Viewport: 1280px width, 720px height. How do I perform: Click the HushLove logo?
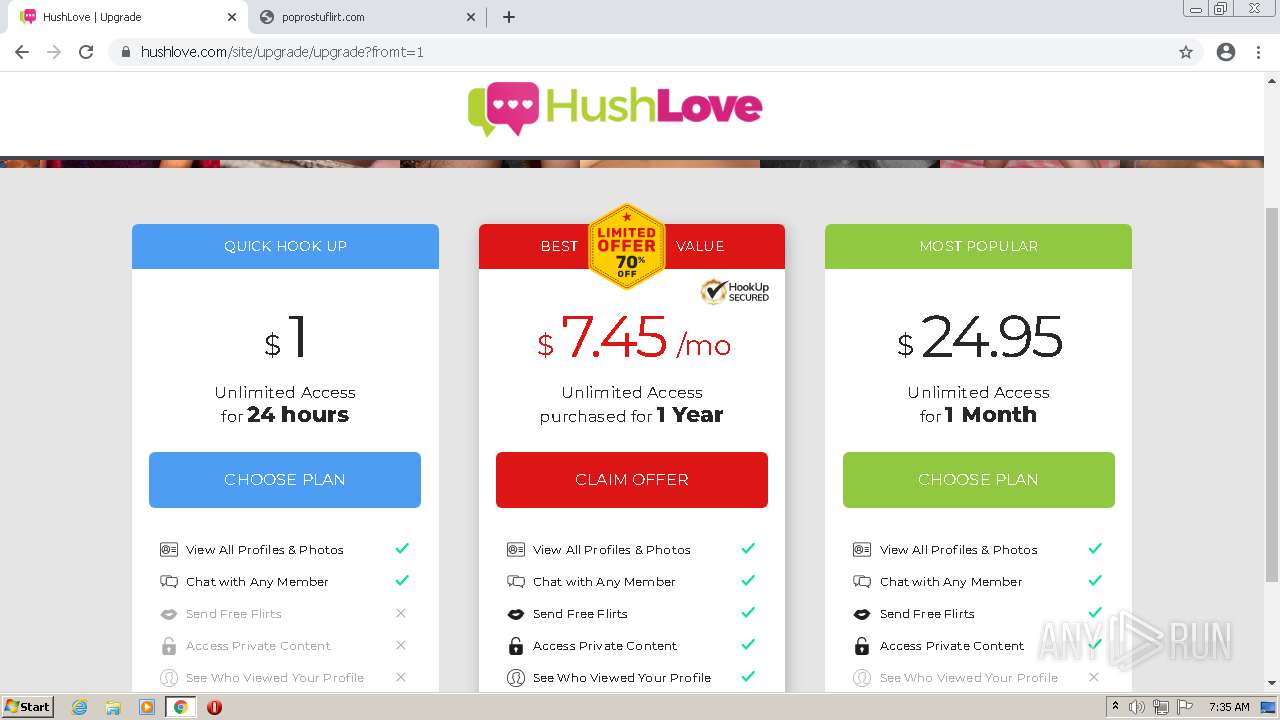tap(615, 108)
